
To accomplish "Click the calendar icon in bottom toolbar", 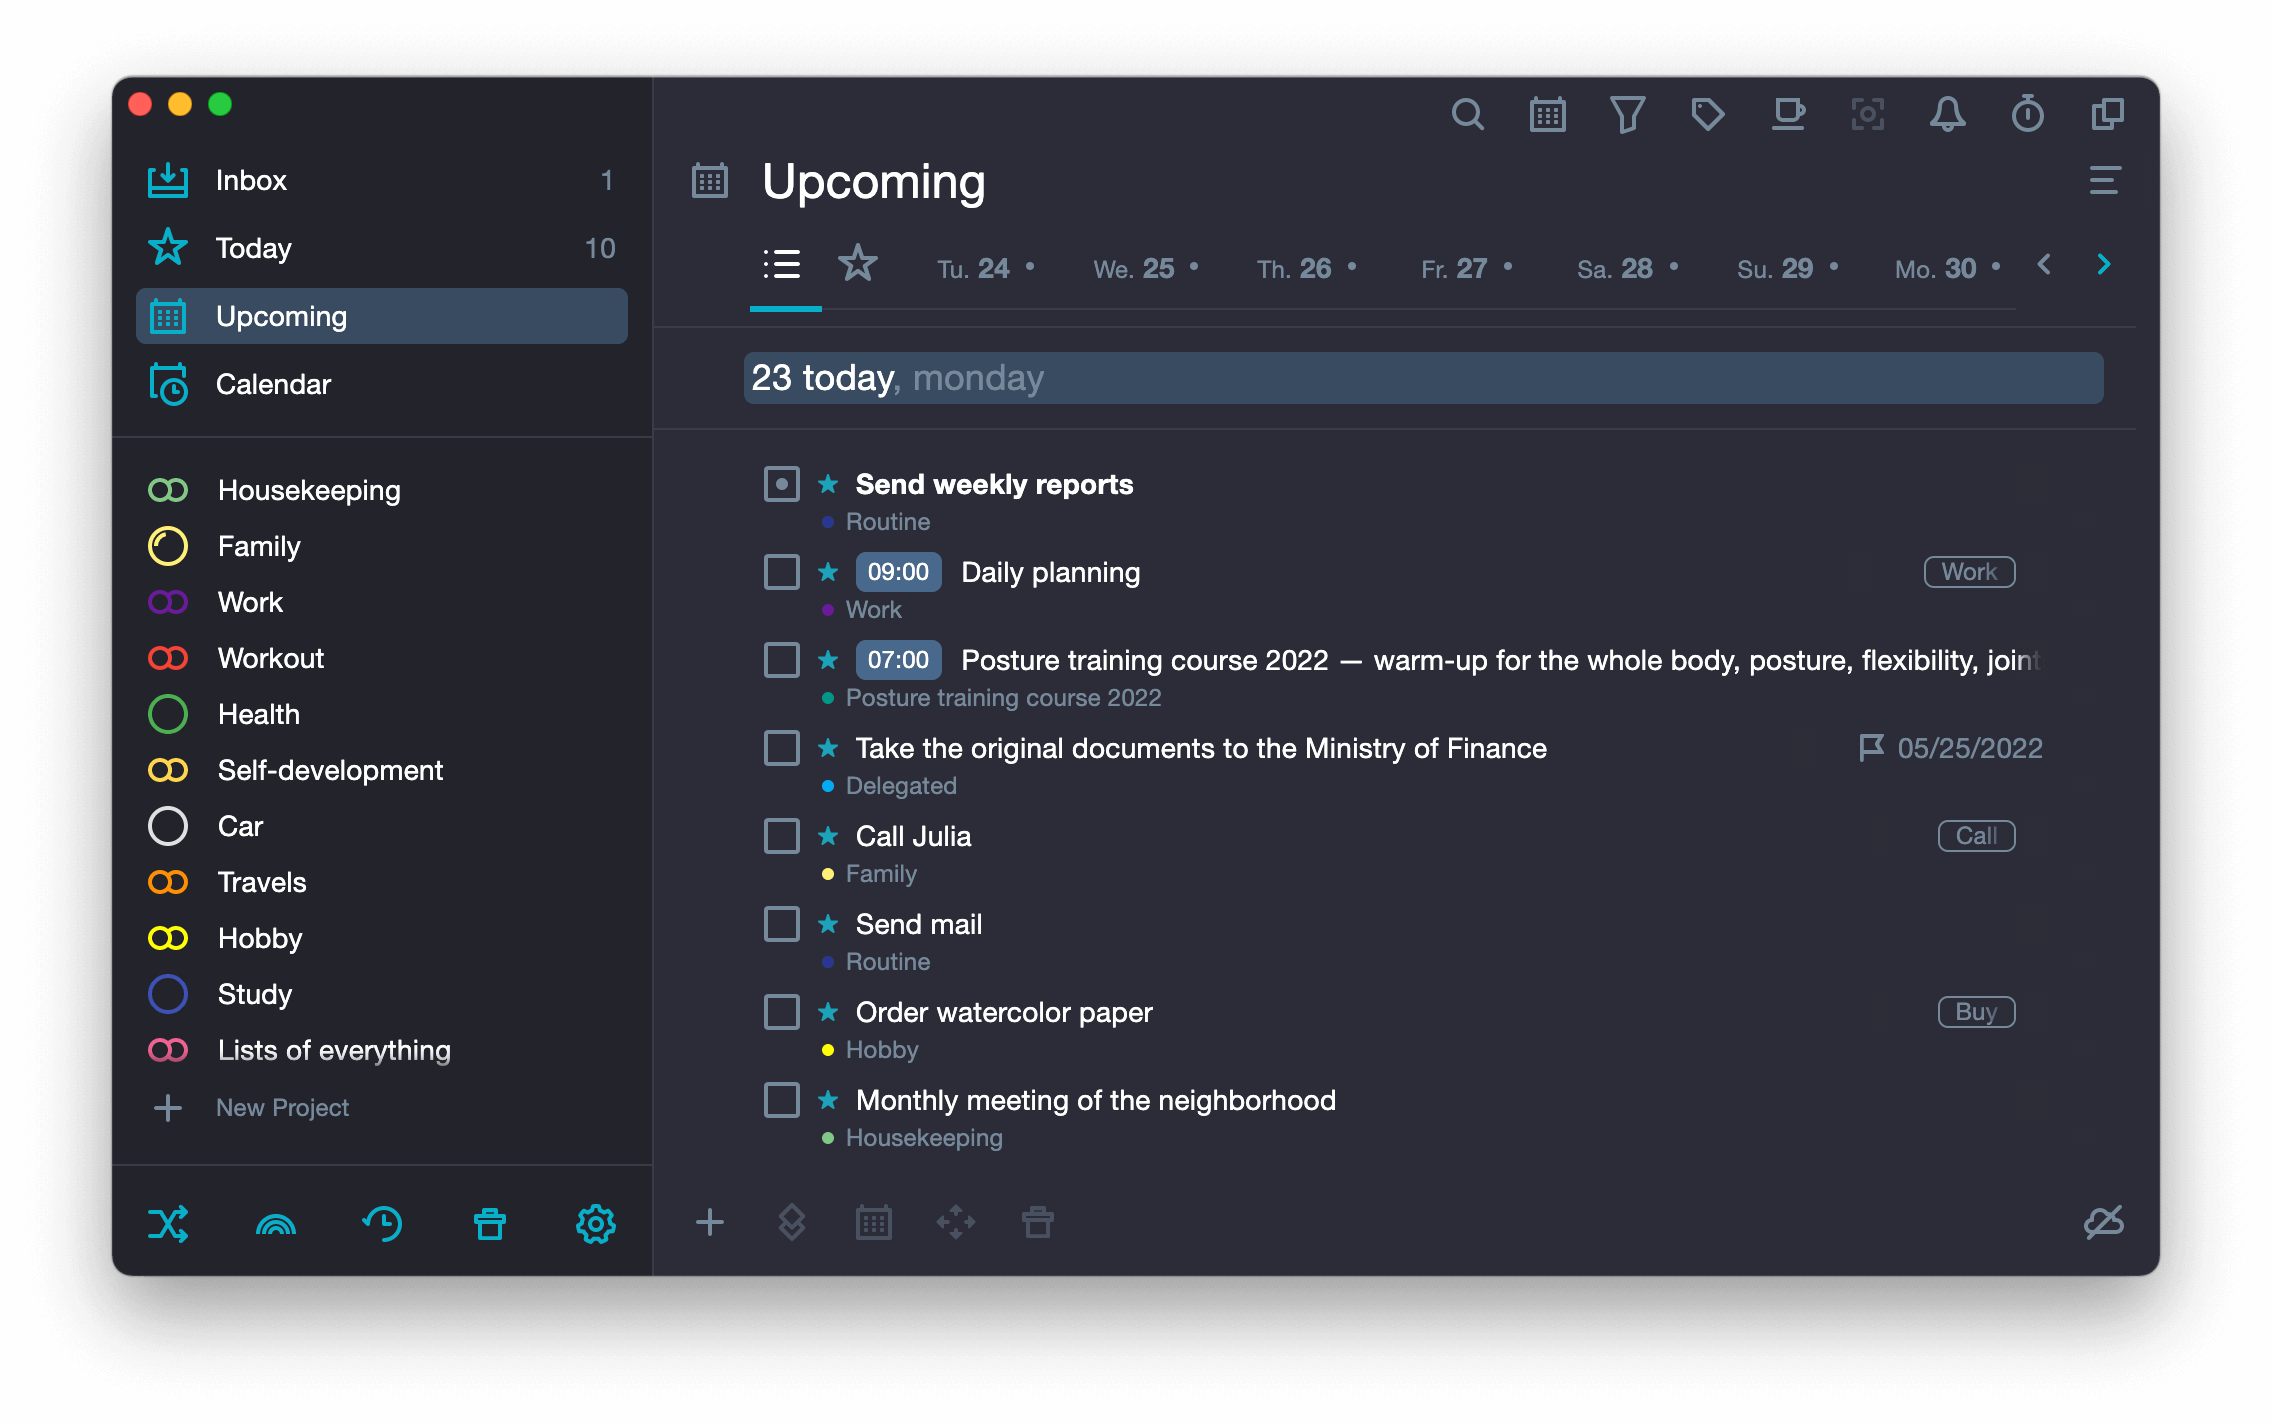I will [x=873, y=1222].
